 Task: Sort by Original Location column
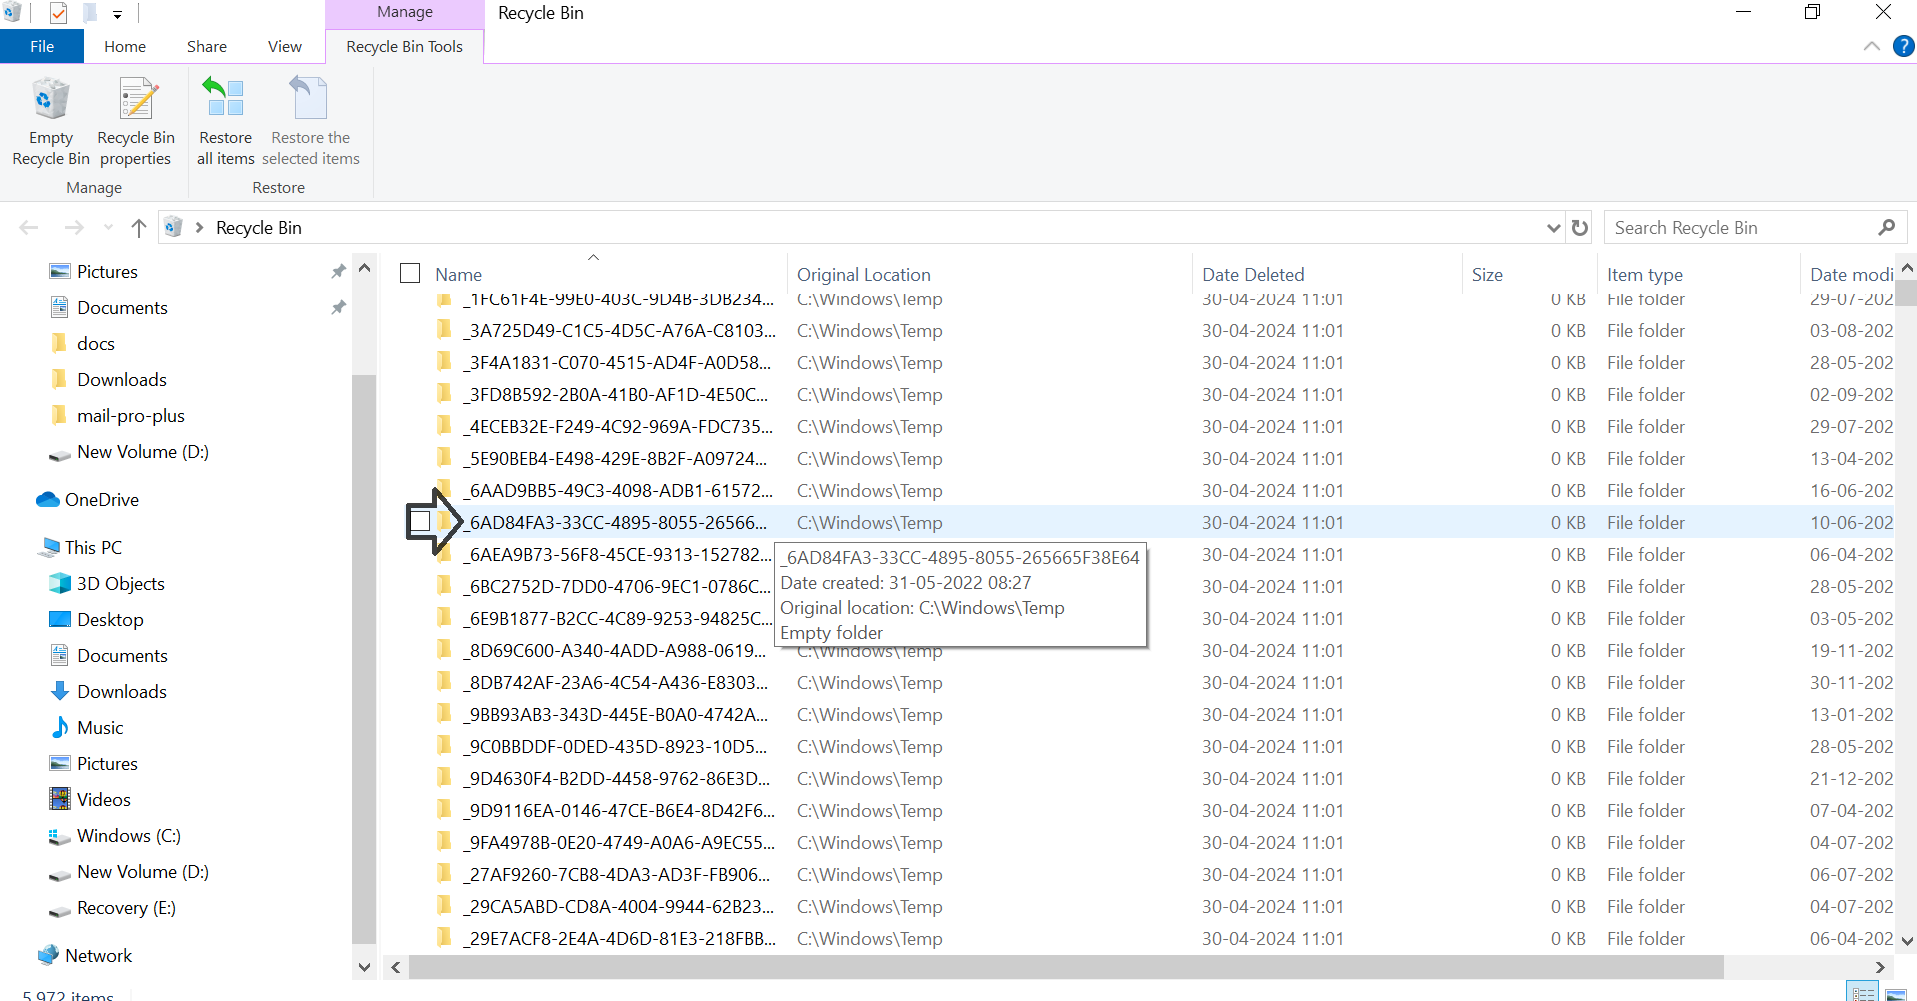coord(989,274)
